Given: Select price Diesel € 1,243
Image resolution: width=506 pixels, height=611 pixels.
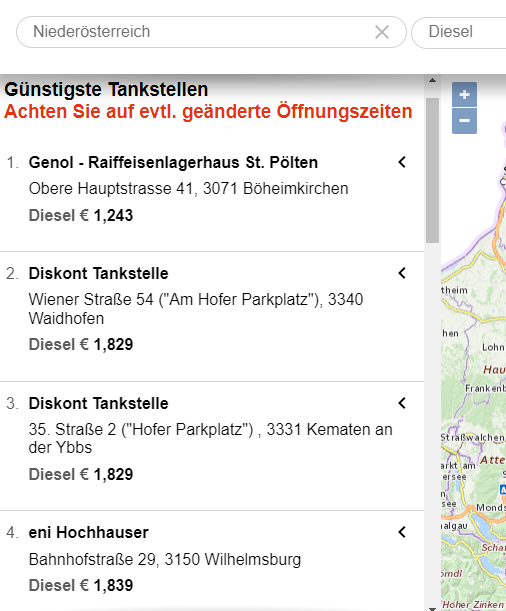Looking at the screenshot, I should pyautogui.click(x=81, y=215).
